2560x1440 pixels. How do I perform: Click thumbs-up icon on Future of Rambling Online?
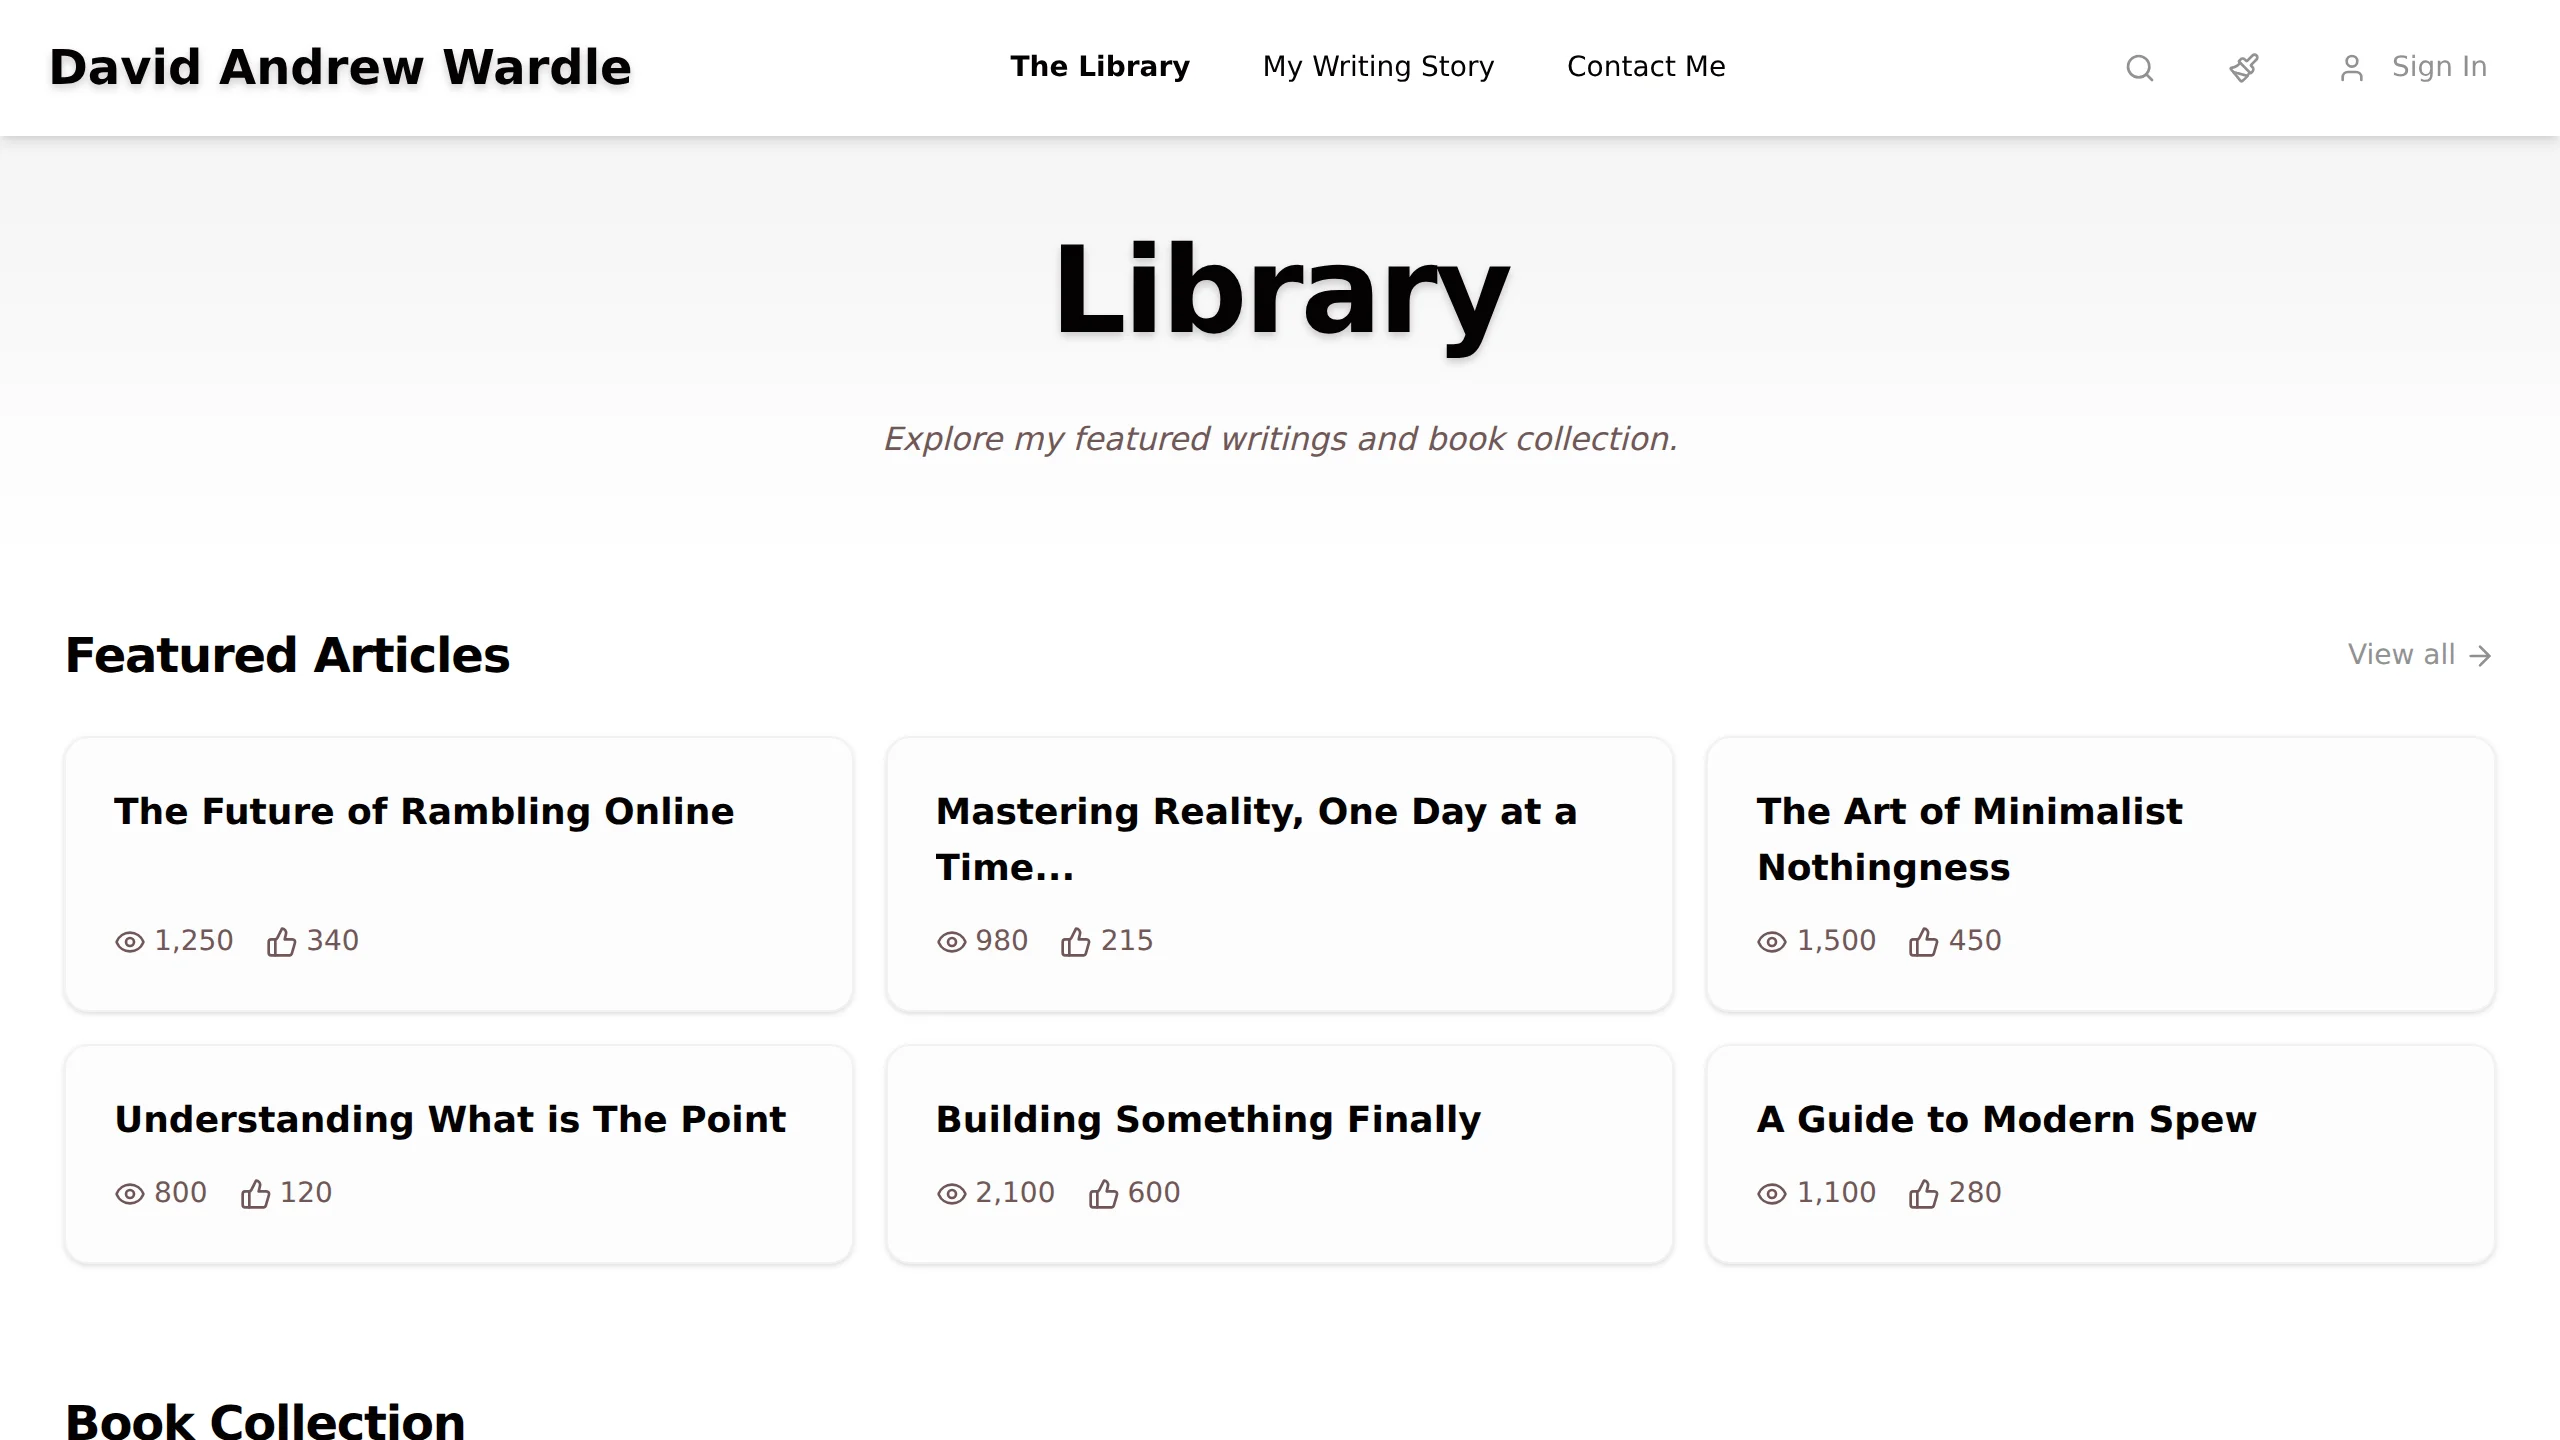coord(281,942)
